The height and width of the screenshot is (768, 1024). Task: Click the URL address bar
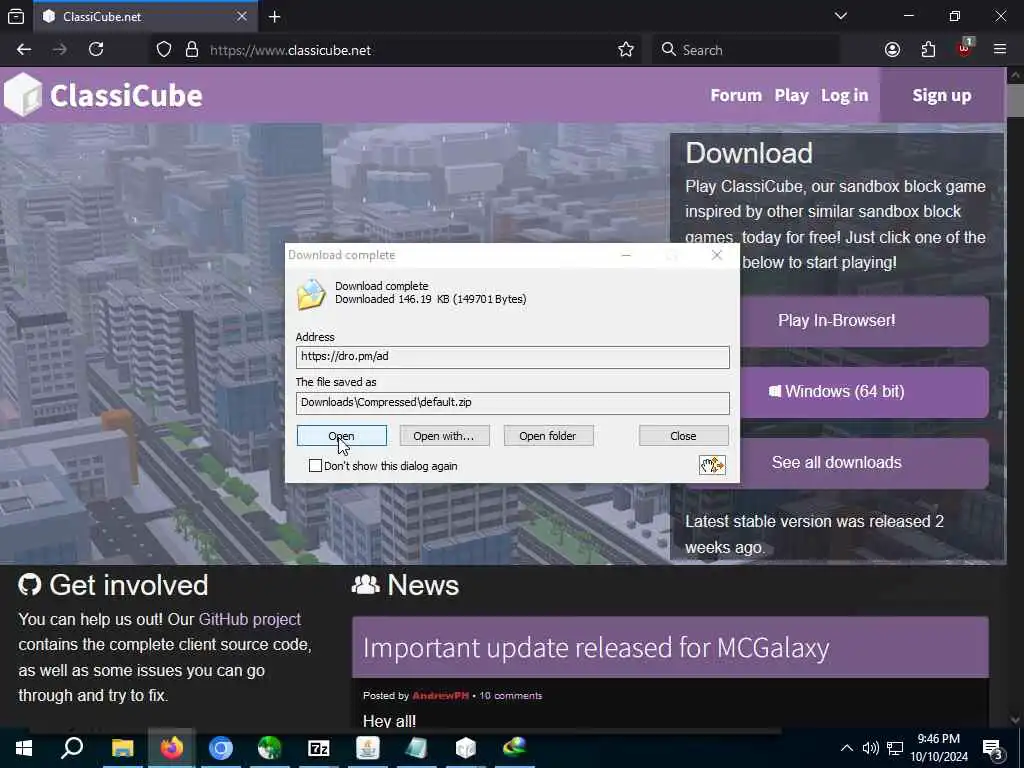pyautogui.click(x=395, y=50)
